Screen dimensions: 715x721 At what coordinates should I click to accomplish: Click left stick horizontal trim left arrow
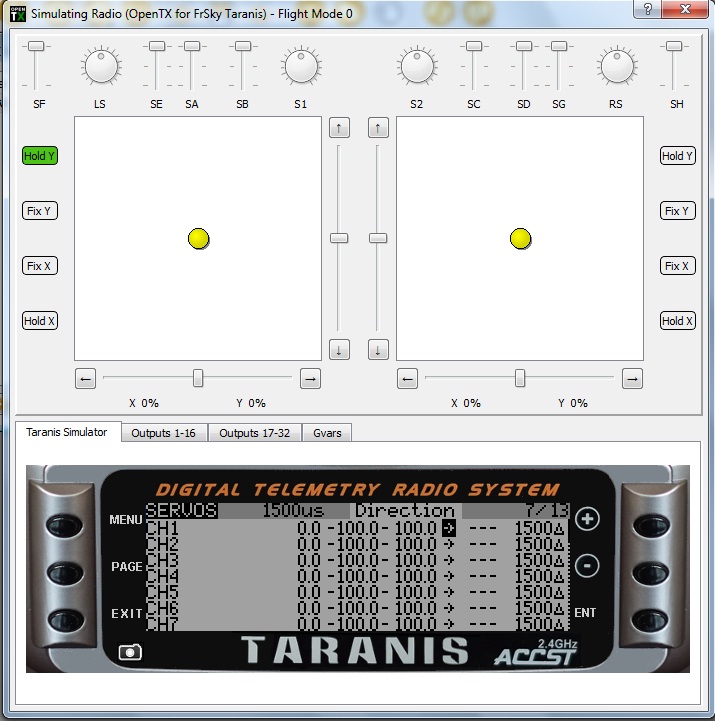tap(86, 379)
